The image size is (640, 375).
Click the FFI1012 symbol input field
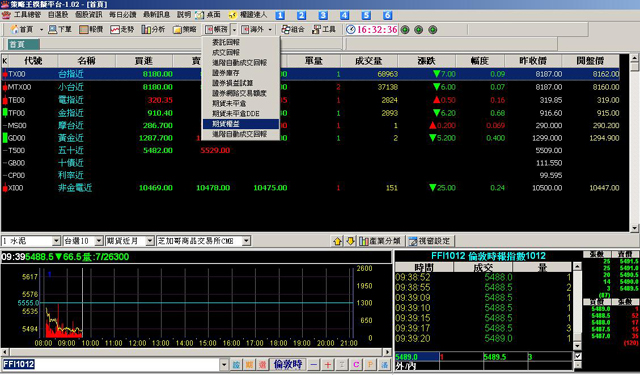click(x=111, y=364)
